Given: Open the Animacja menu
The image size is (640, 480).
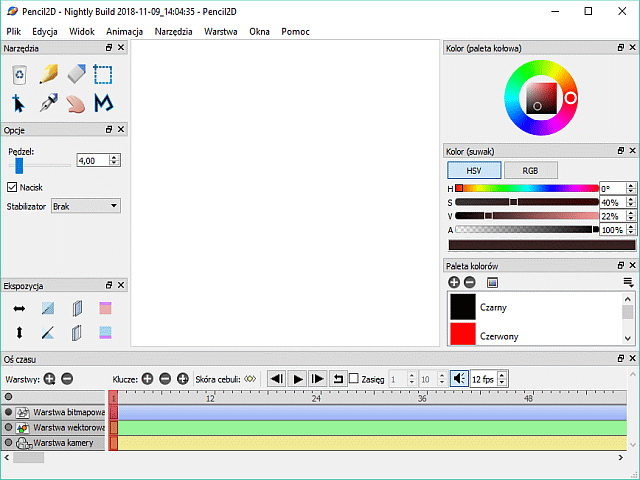Looking at the screenshot, I should (124, 31).
